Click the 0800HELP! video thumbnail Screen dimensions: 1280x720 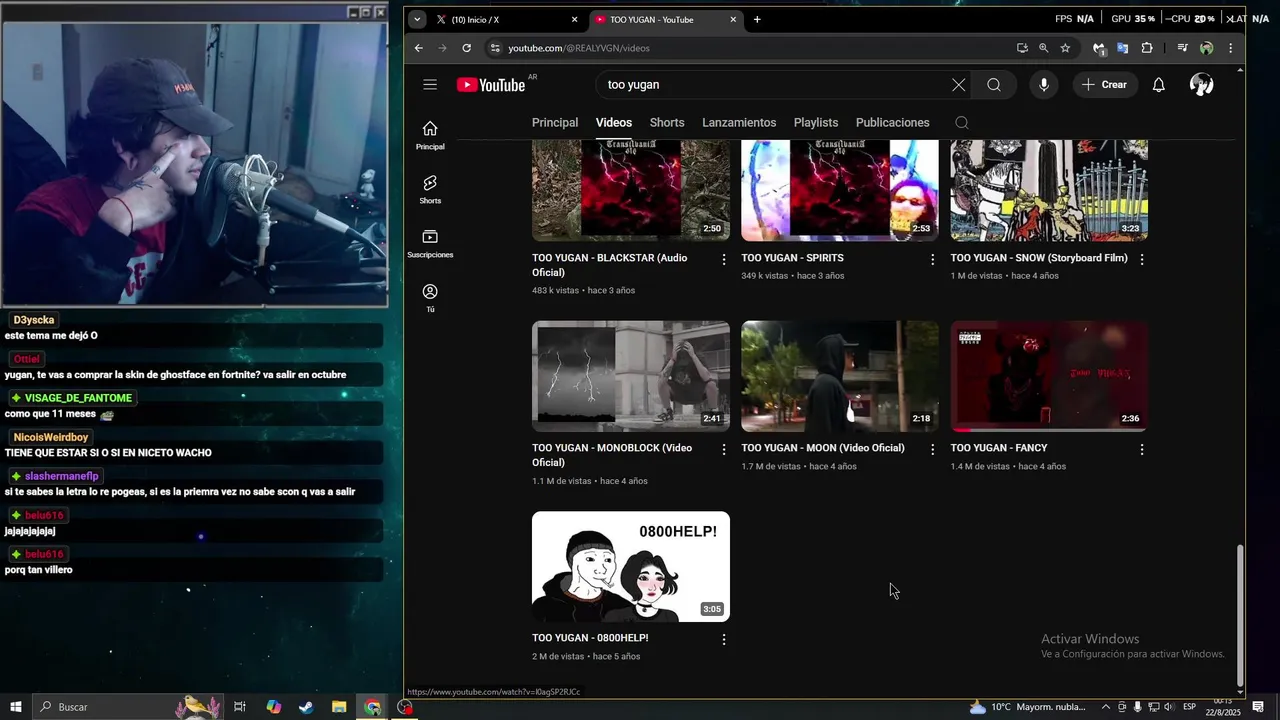(631, 567)
